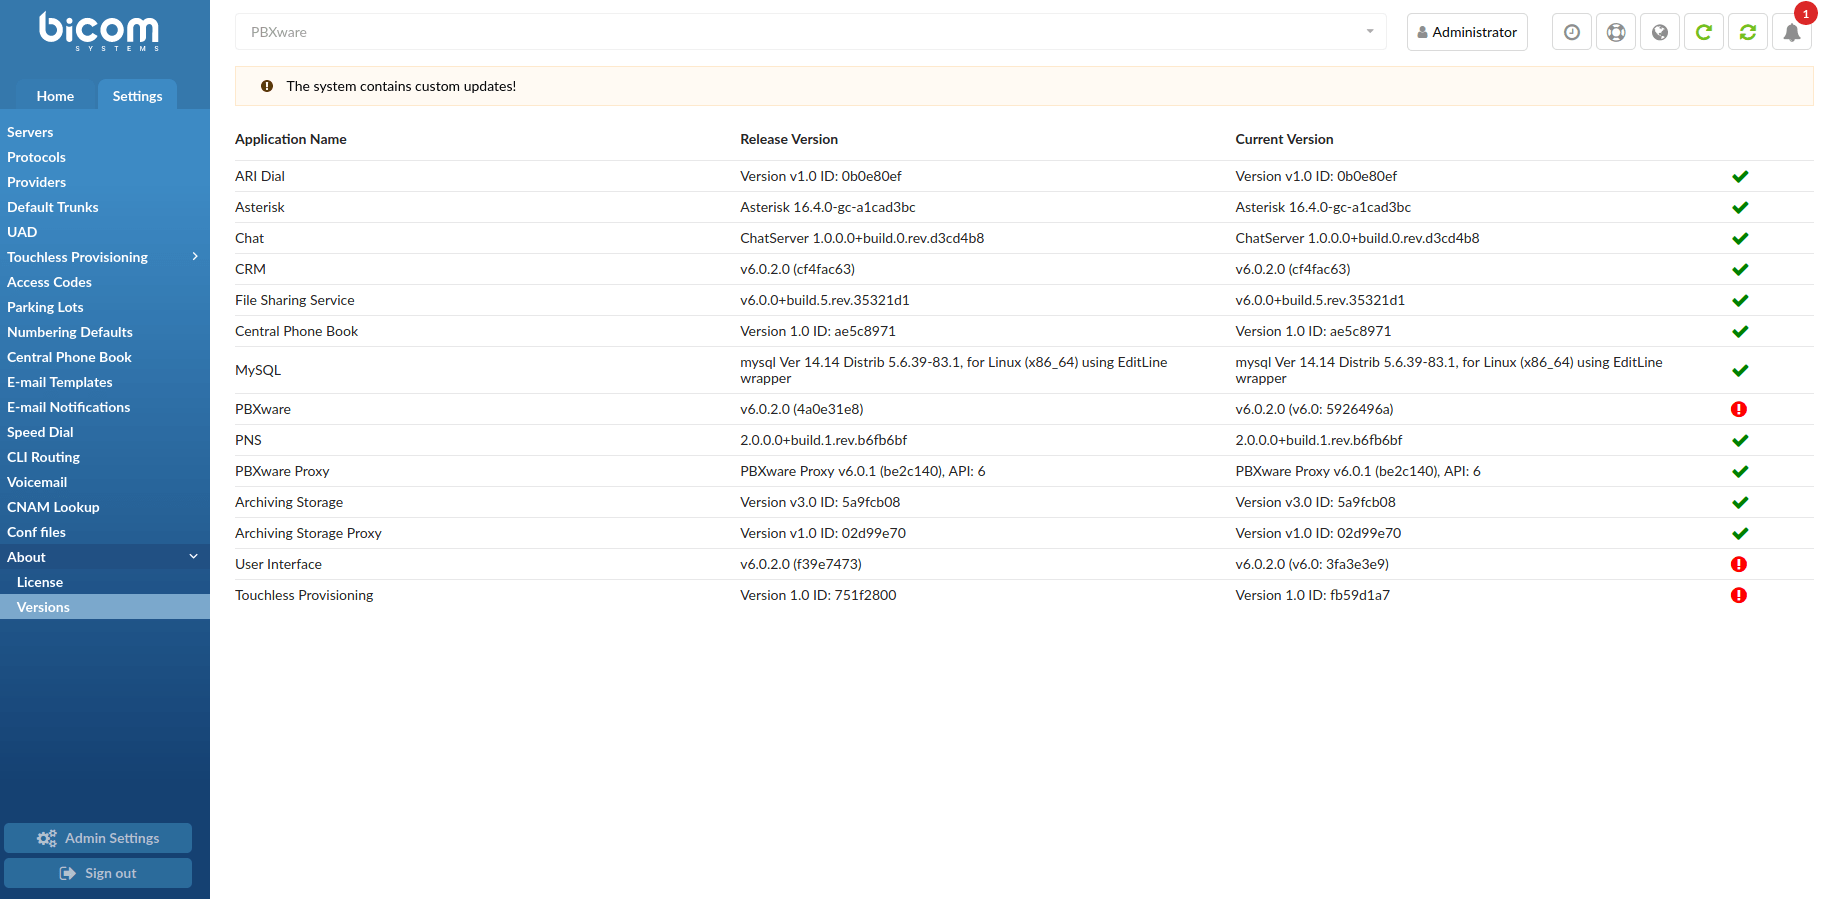Viewport: 1821px width, 899px height.
Task: Click the Sign out button
Action: (98, 873)
